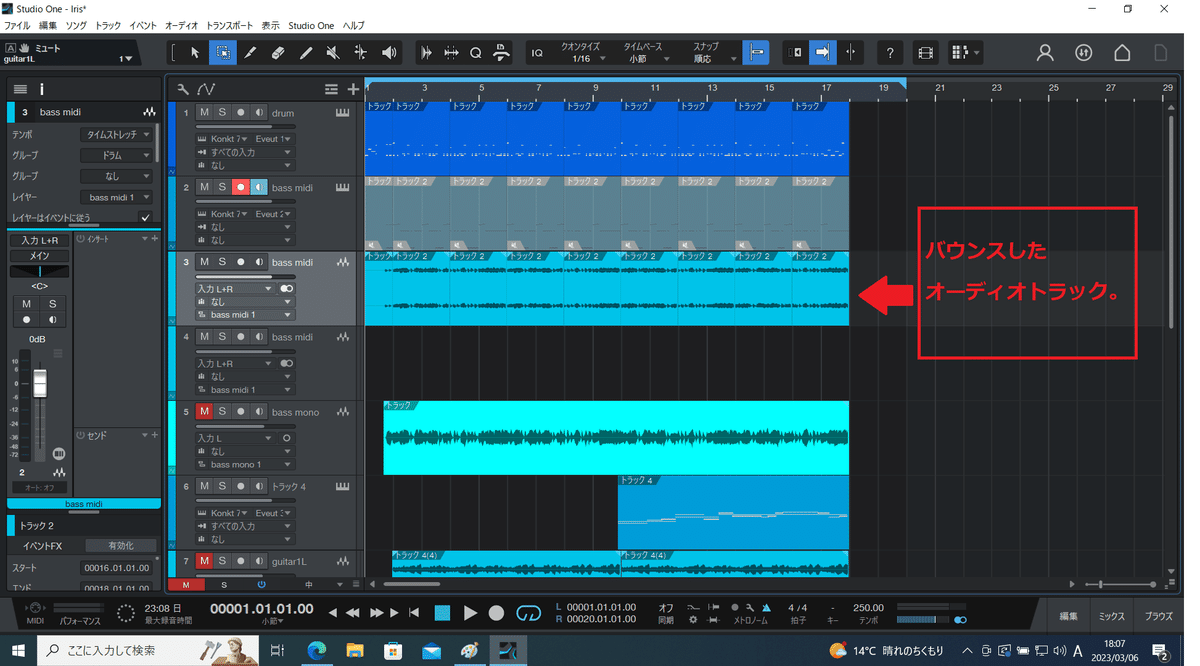Viewport: 1200px width, 666px height.
Task: Pick the Split tool
Action: 251,52
